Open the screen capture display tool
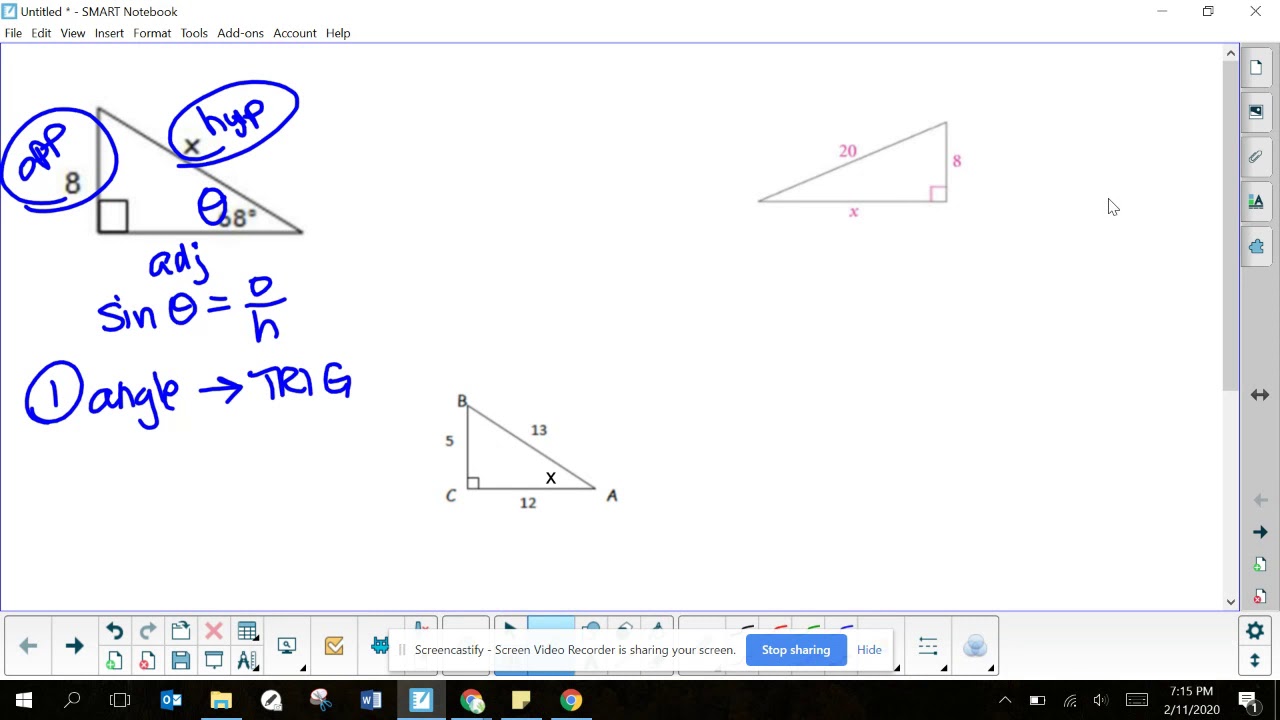The width and height of the screenshot is (1280, 720). pos(287,646)
